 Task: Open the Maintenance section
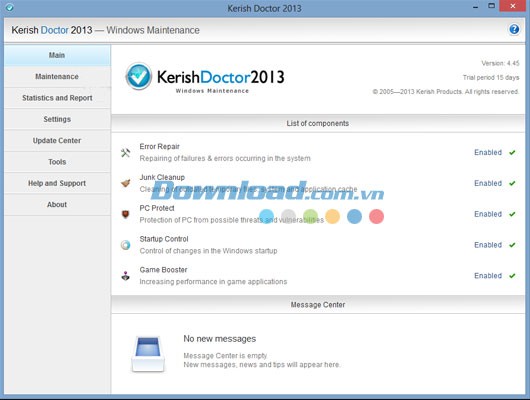coord(57,76)
